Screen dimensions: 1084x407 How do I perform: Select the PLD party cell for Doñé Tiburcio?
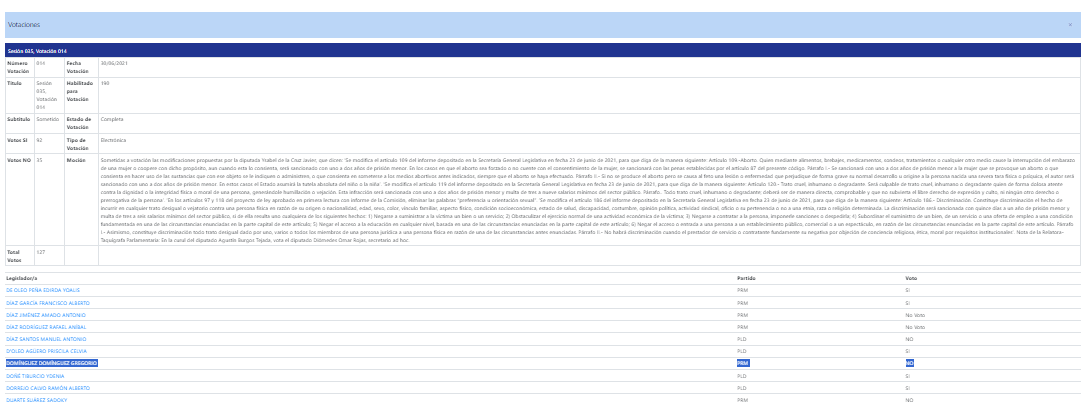[742, 376]
